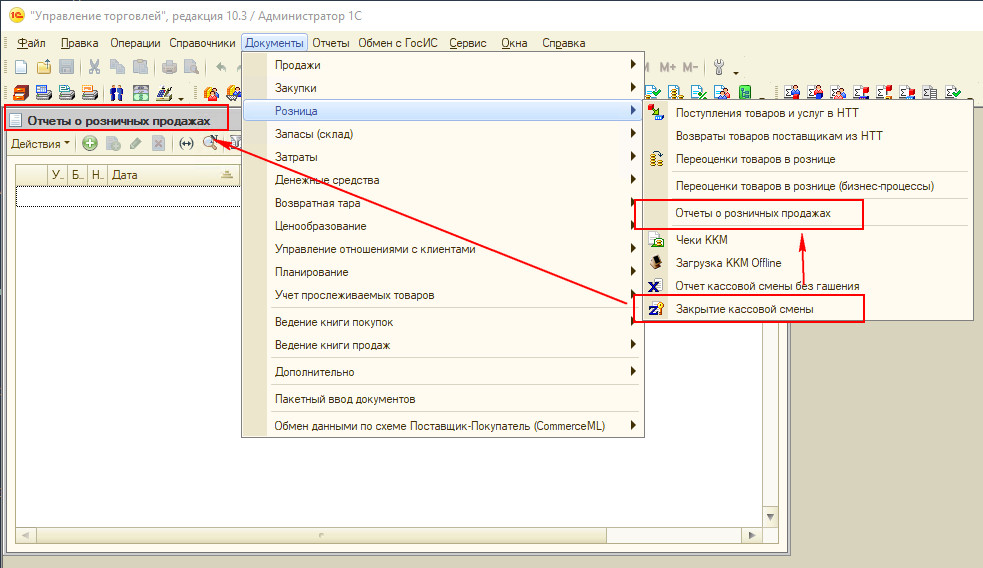
Task: Open dropdown arrow next to wrench icon
Action: [x=736, y=72]
